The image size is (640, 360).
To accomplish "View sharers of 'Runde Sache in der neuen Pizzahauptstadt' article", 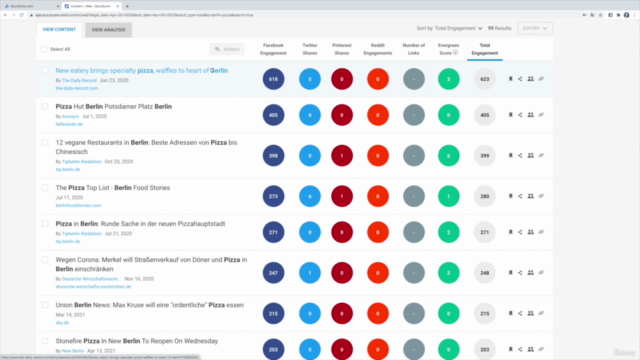I will [531, 232].
